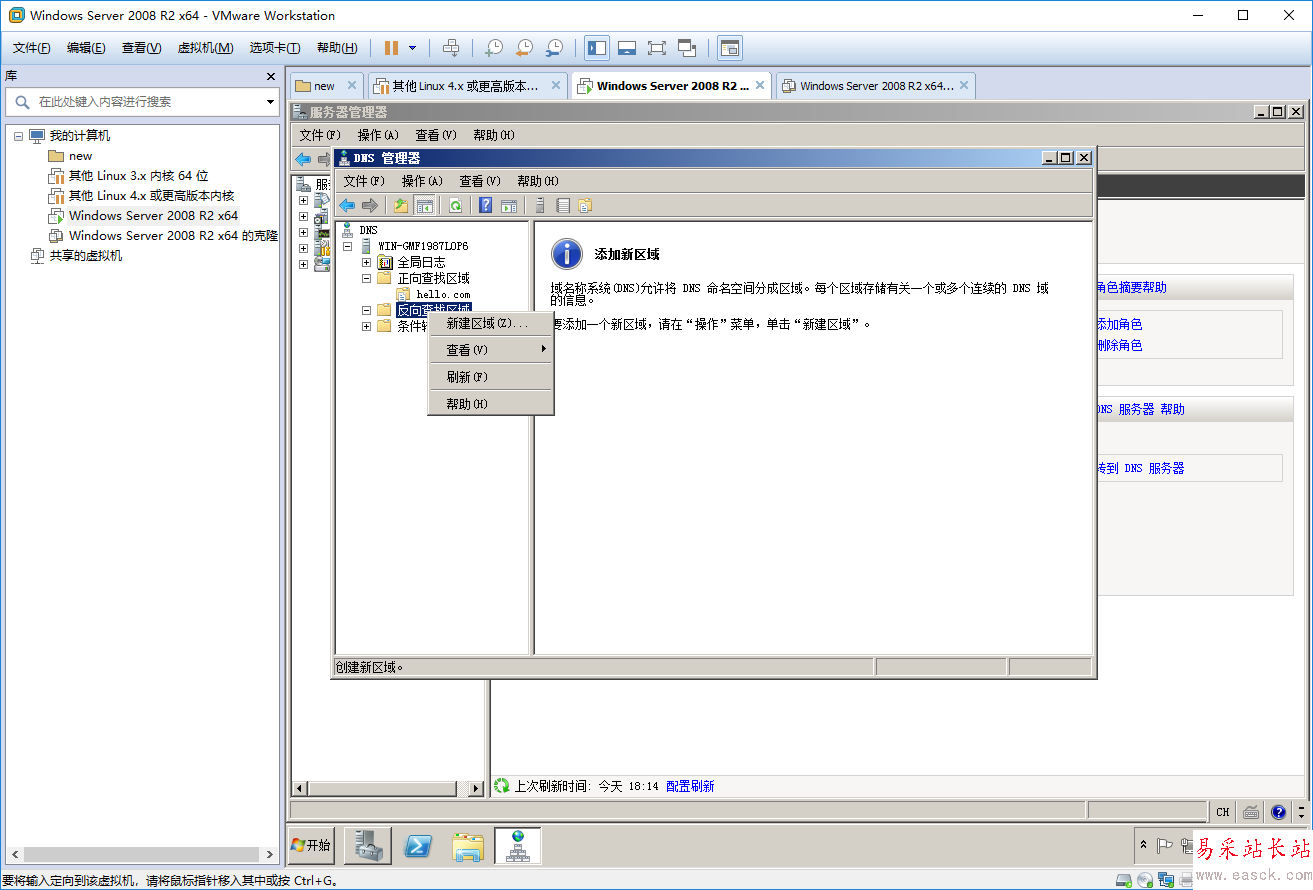Revert the virtual machine to a snapshot

[524, 47]
